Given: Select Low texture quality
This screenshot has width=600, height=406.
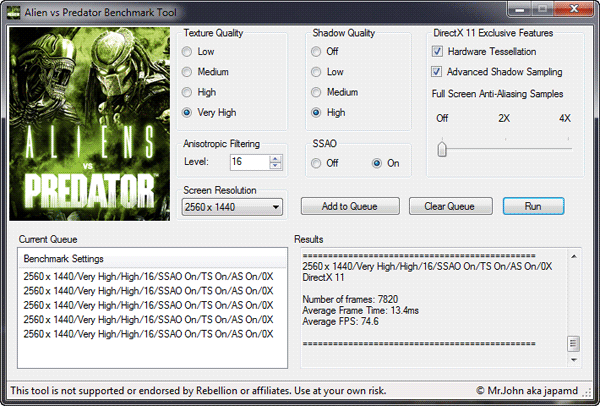Looking at the screenshot, I should (x=188, y=51).
